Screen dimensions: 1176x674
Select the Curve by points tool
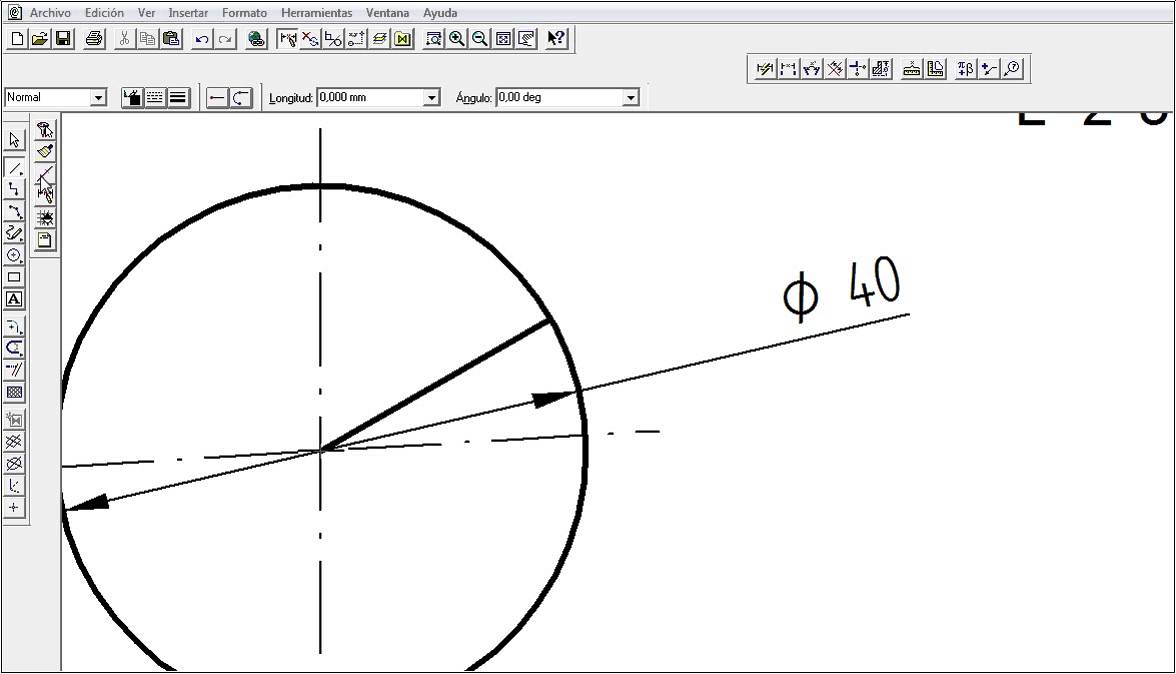pyautogui.click(x=14, y=212)
